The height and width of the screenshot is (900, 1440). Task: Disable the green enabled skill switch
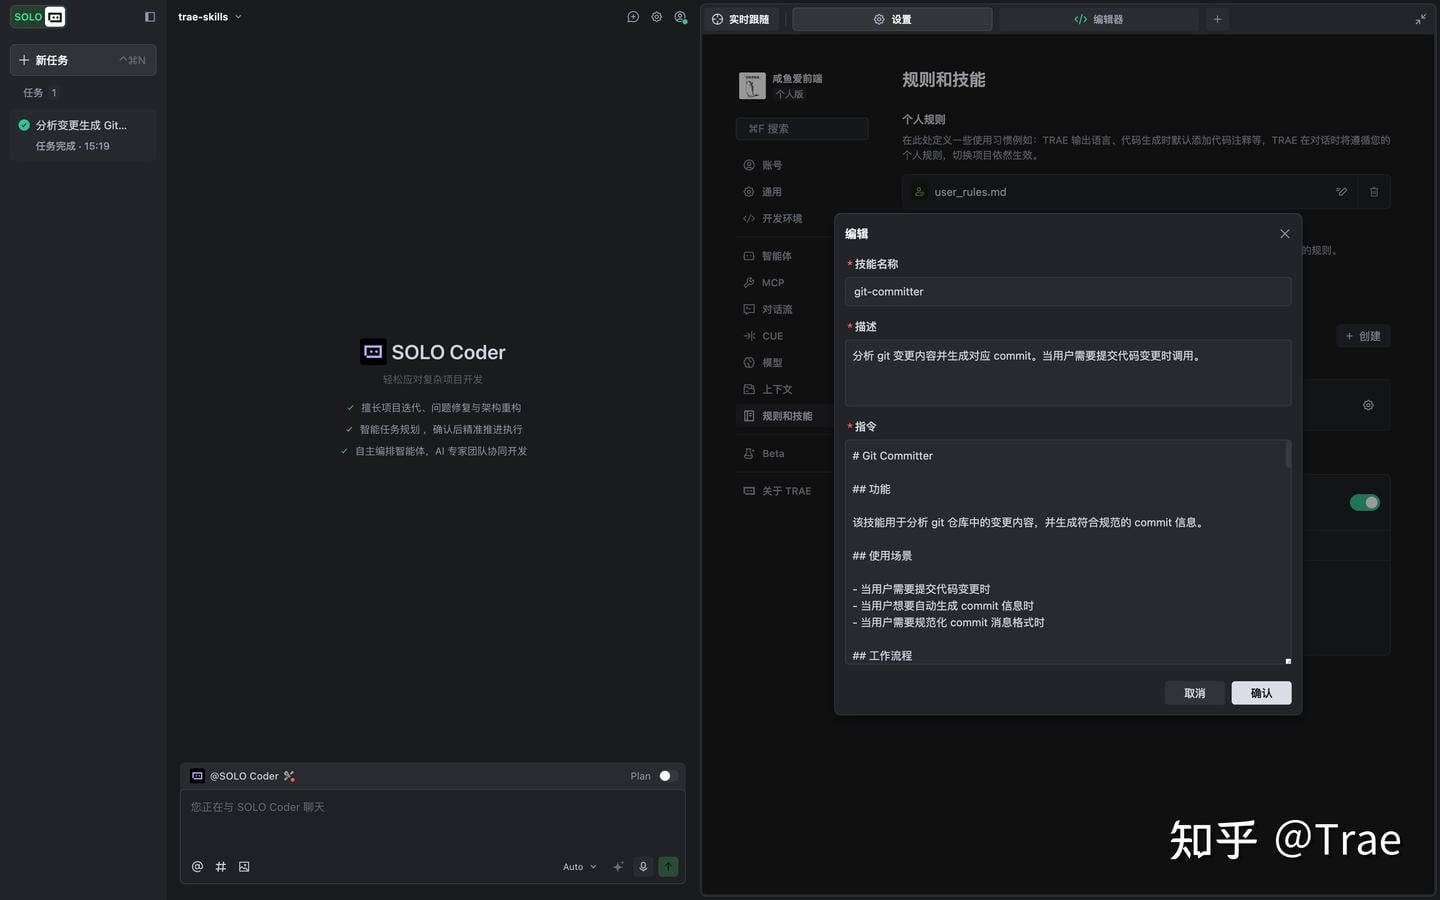pos(1364,503)
